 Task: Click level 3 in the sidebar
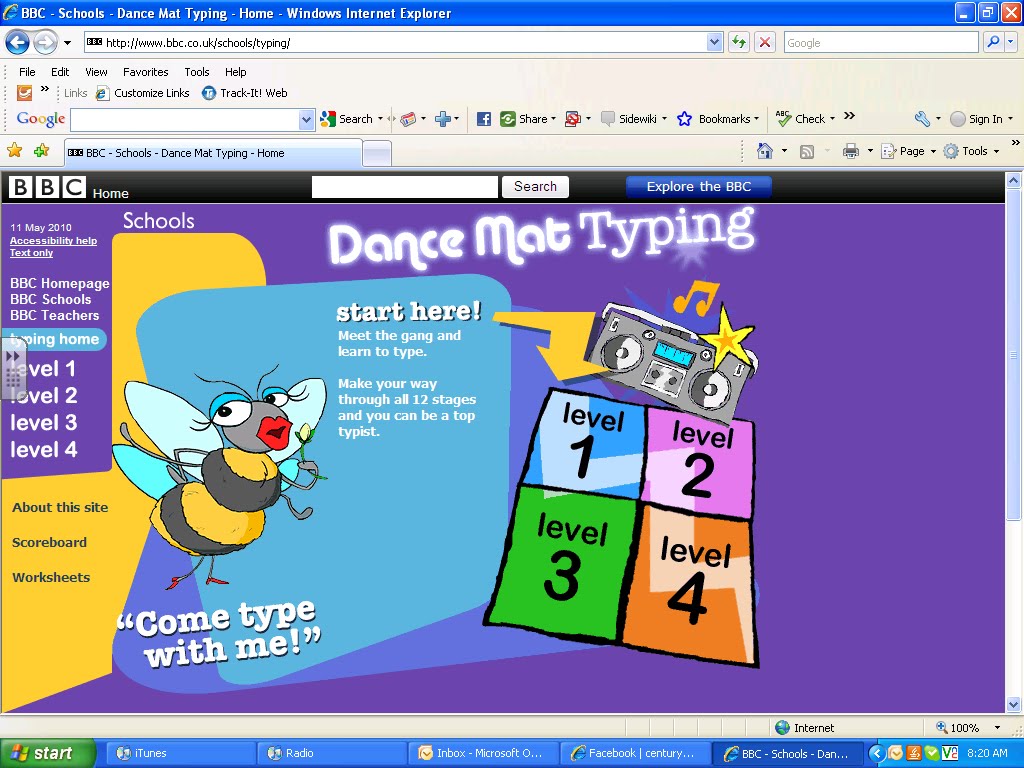[x=44, y=423]
